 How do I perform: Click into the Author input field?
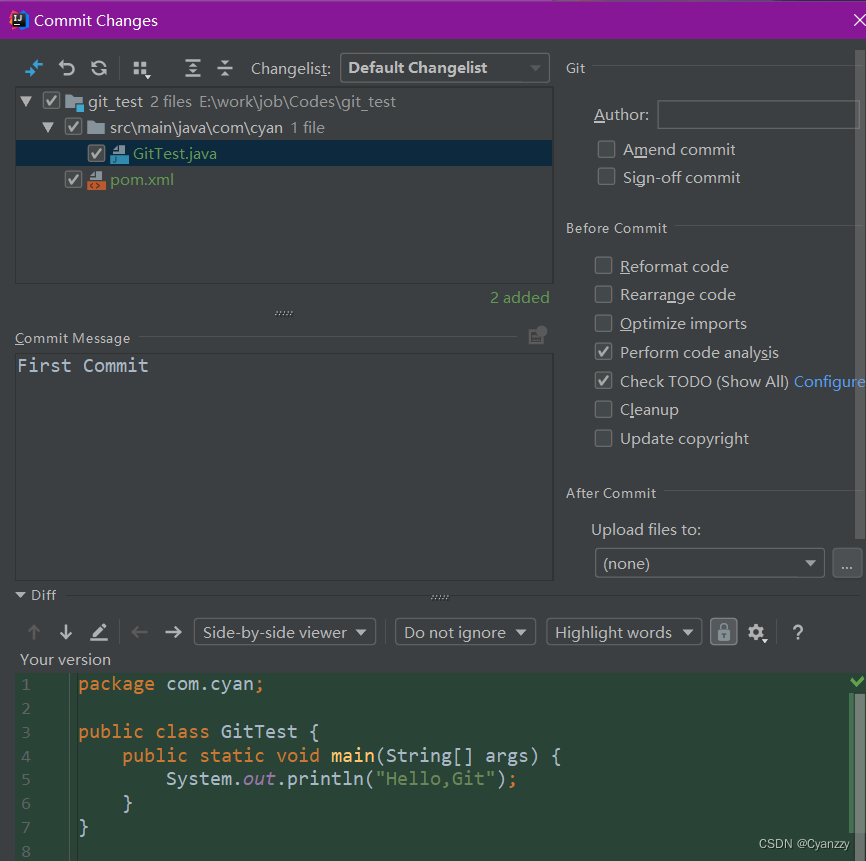[x=759, y=115]
